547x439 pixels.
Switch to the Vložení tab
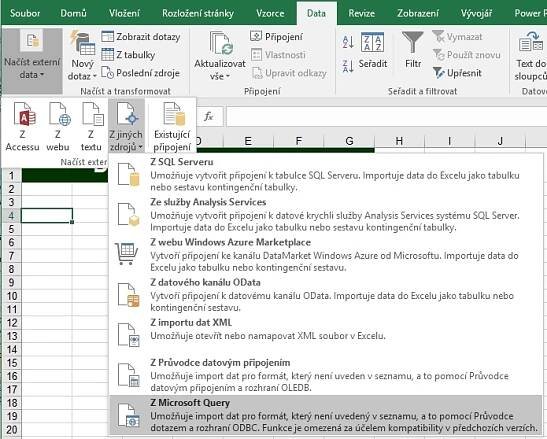[124, 13]
